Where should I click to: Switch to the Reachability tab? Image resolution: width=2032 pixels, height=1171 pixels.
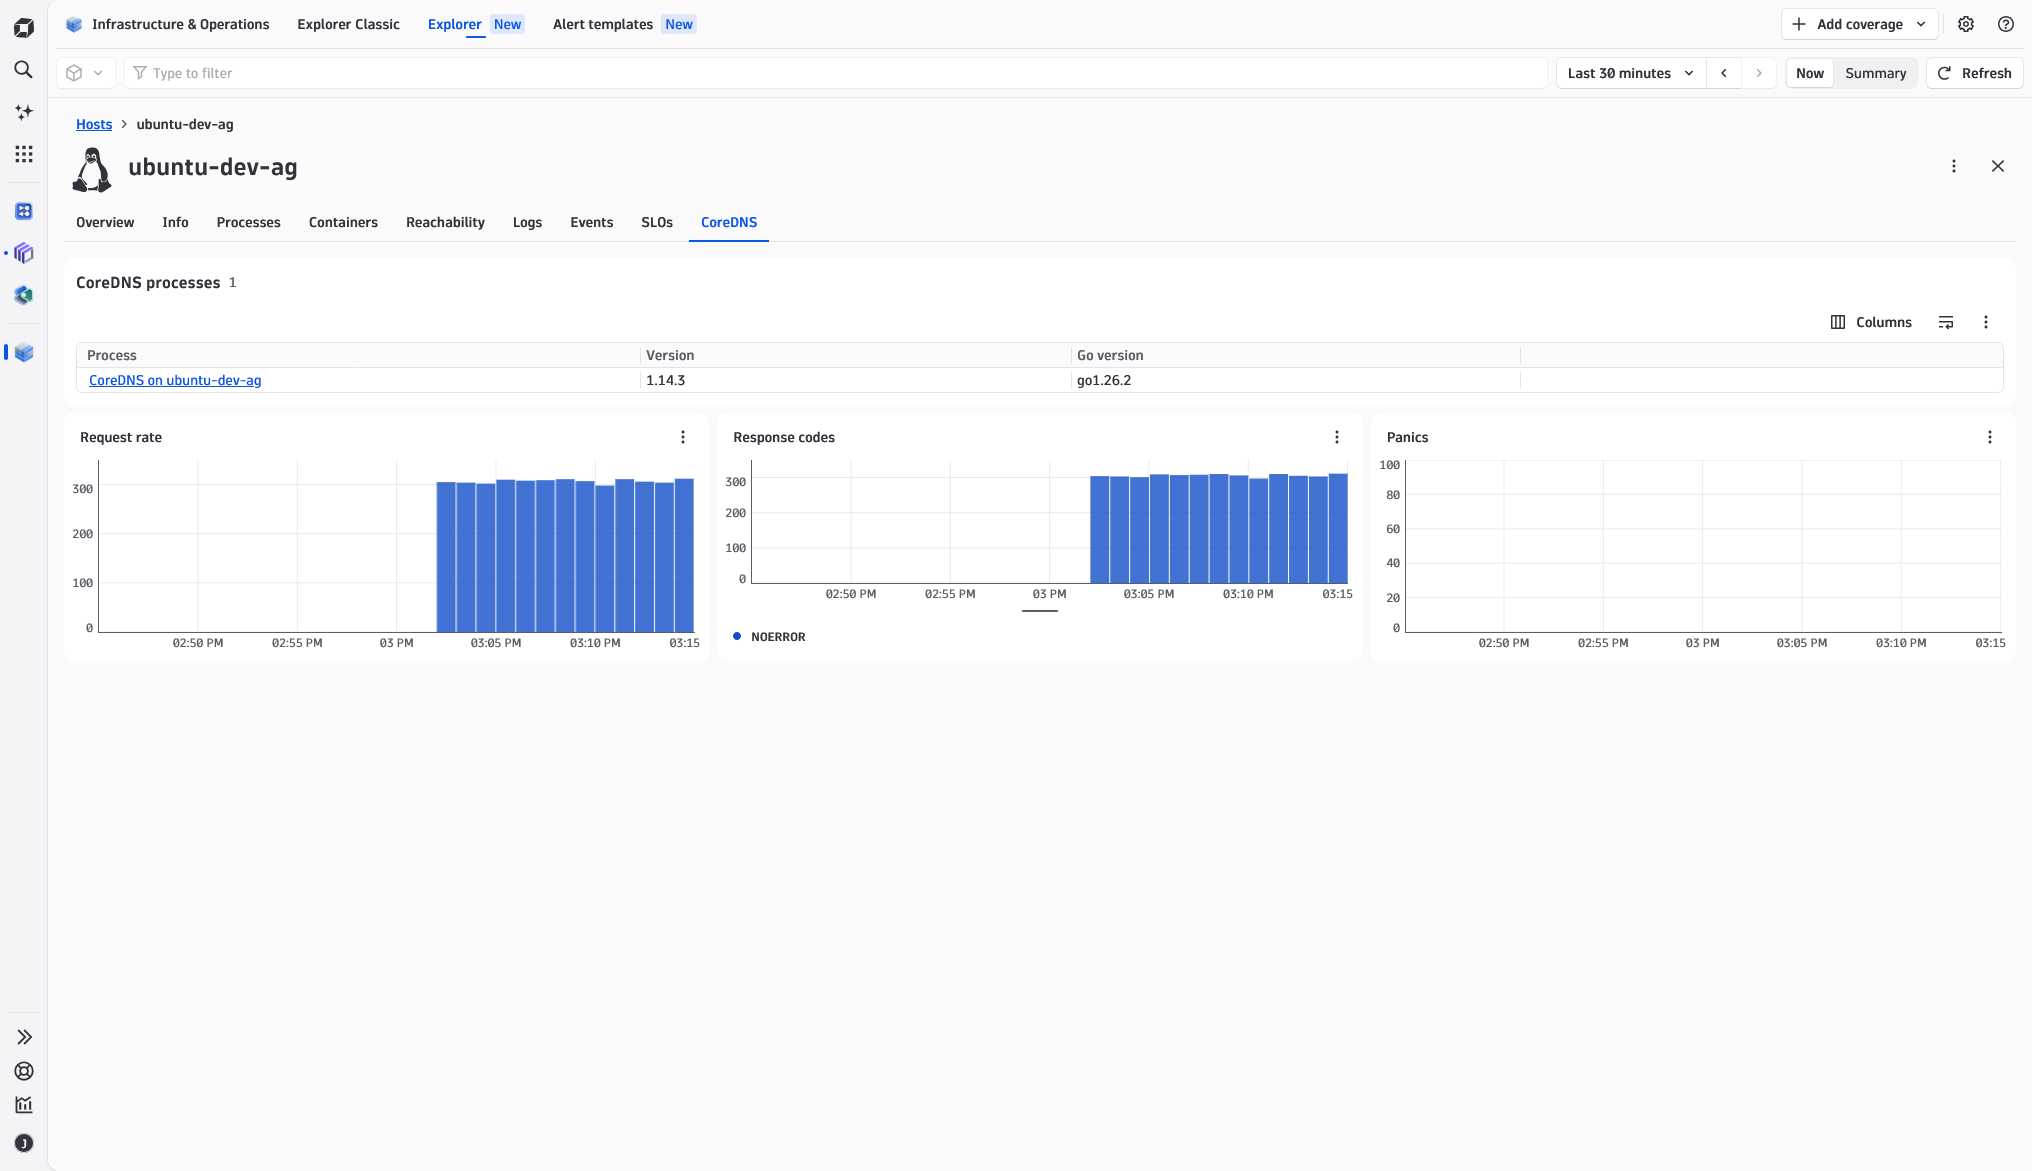[x=445, y=222]
